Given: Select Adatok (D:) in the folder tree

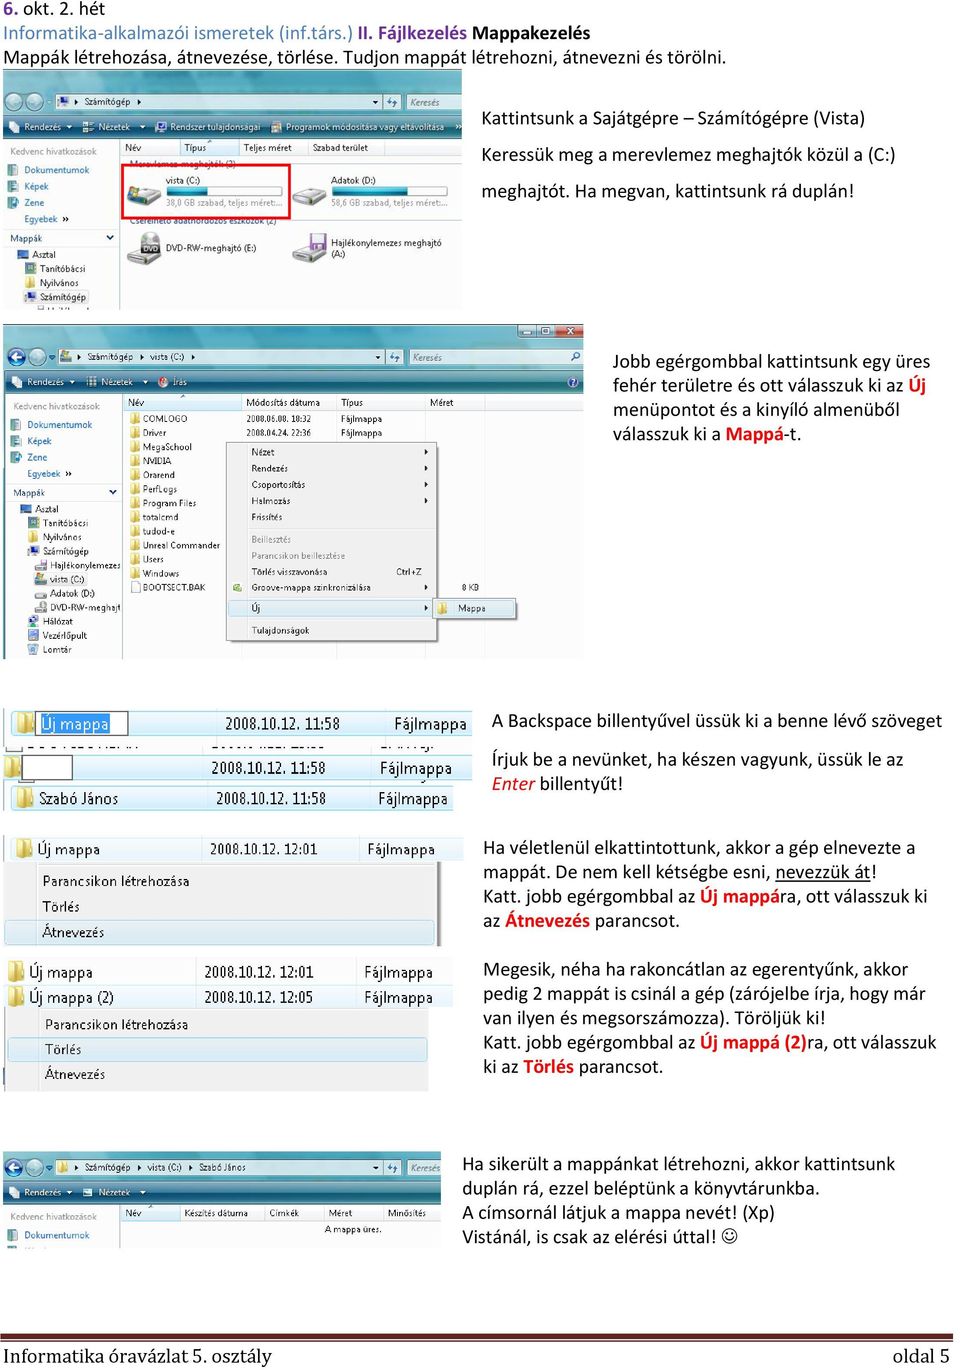Looking at the screenshot, I should (65, 593).
